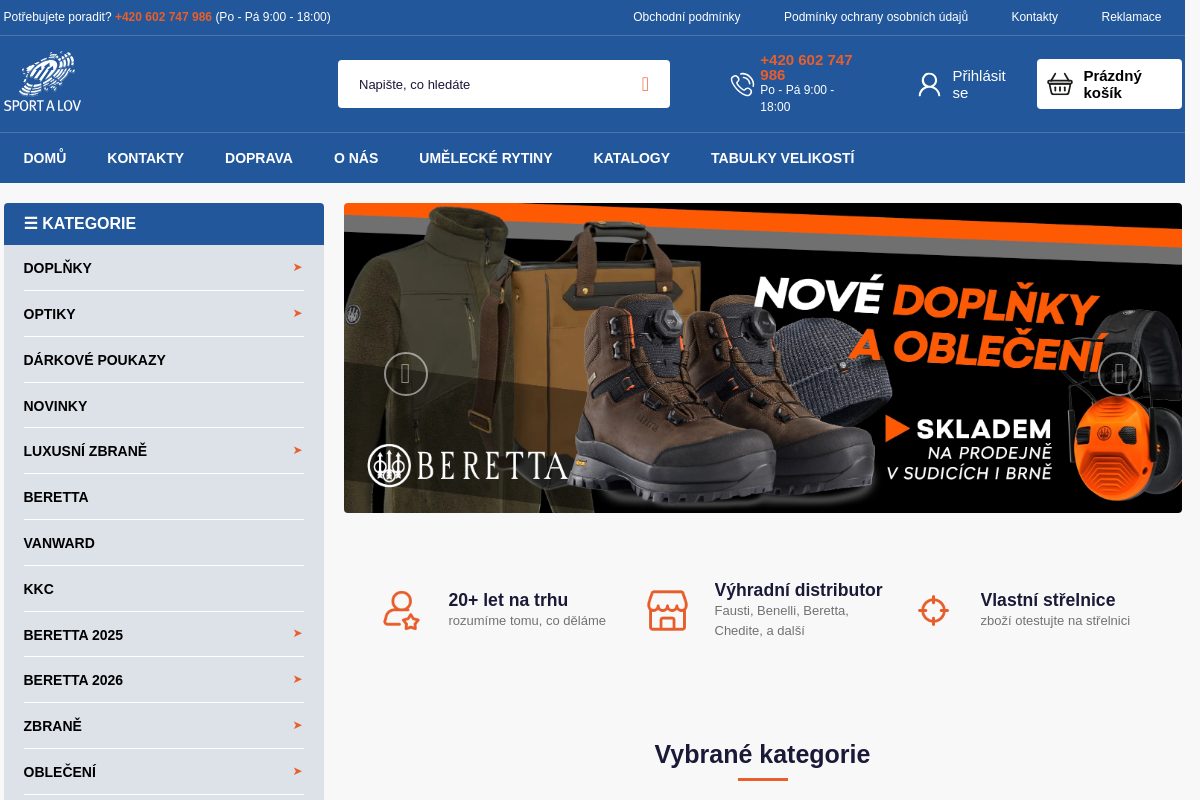Click the user account icon
Viewport: 1200px width, 800px height.
point(929,84)
